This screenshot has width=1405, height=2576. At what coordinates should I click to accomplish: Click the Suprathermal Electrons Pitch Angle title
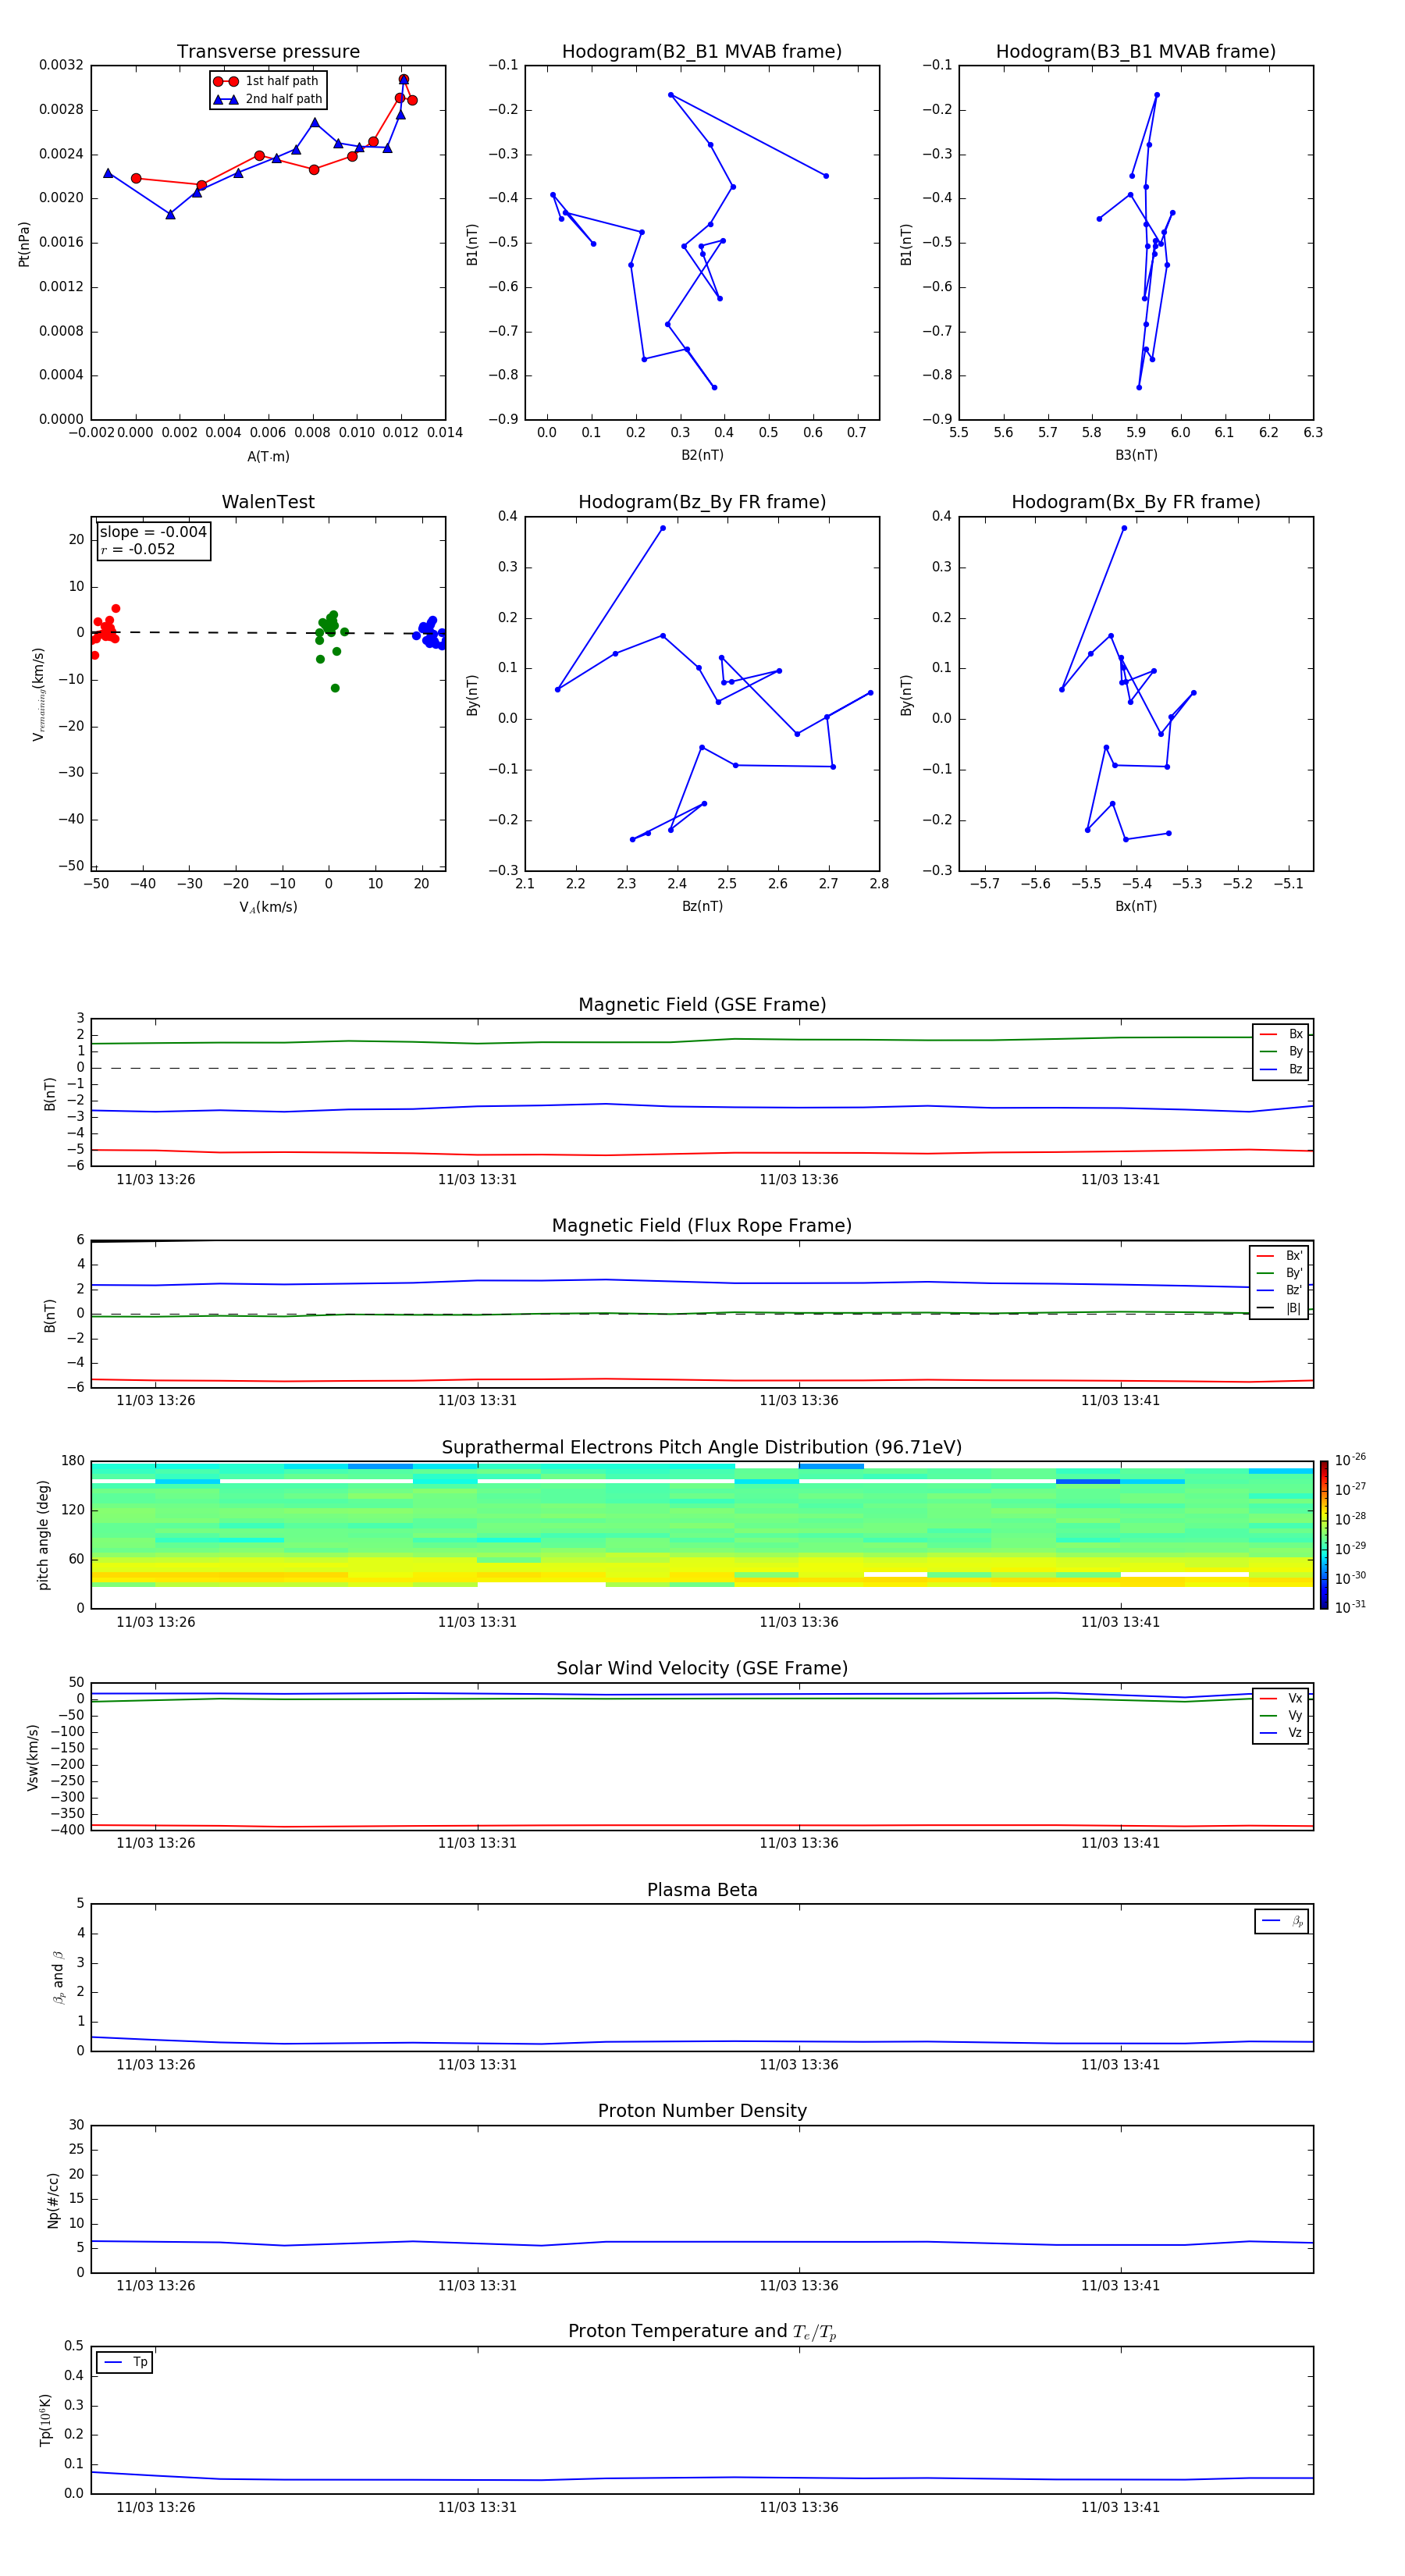(702, 1448)
